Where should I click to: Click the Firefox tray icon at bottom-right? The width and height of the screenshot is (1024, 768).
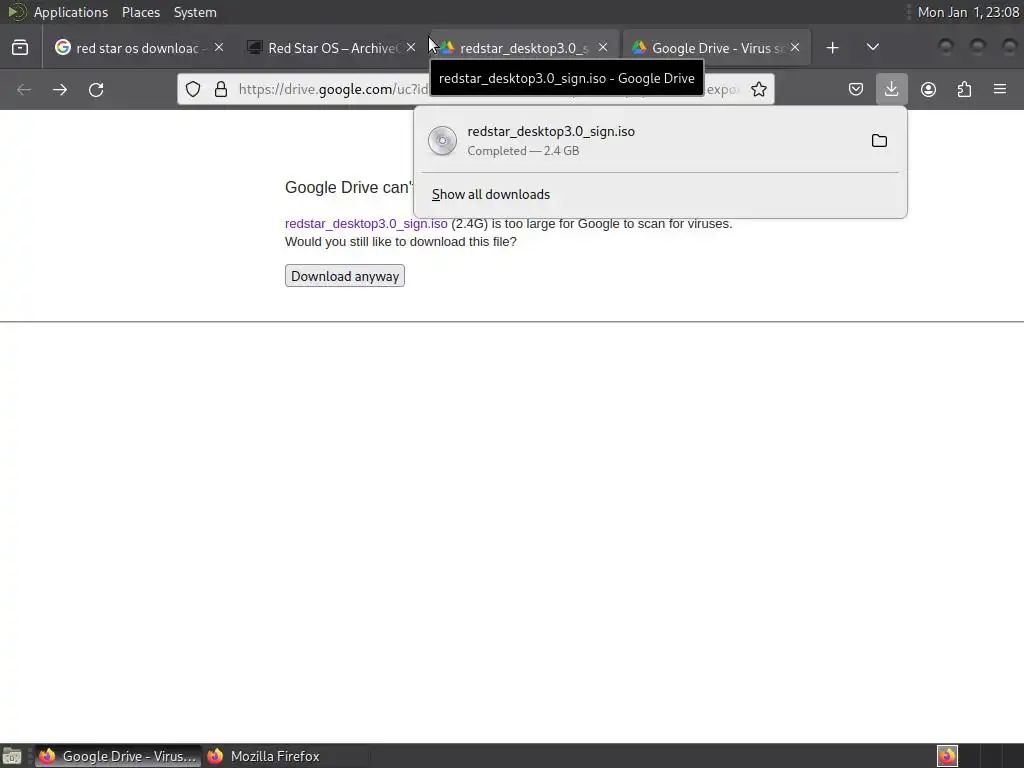tap(947, 756)
